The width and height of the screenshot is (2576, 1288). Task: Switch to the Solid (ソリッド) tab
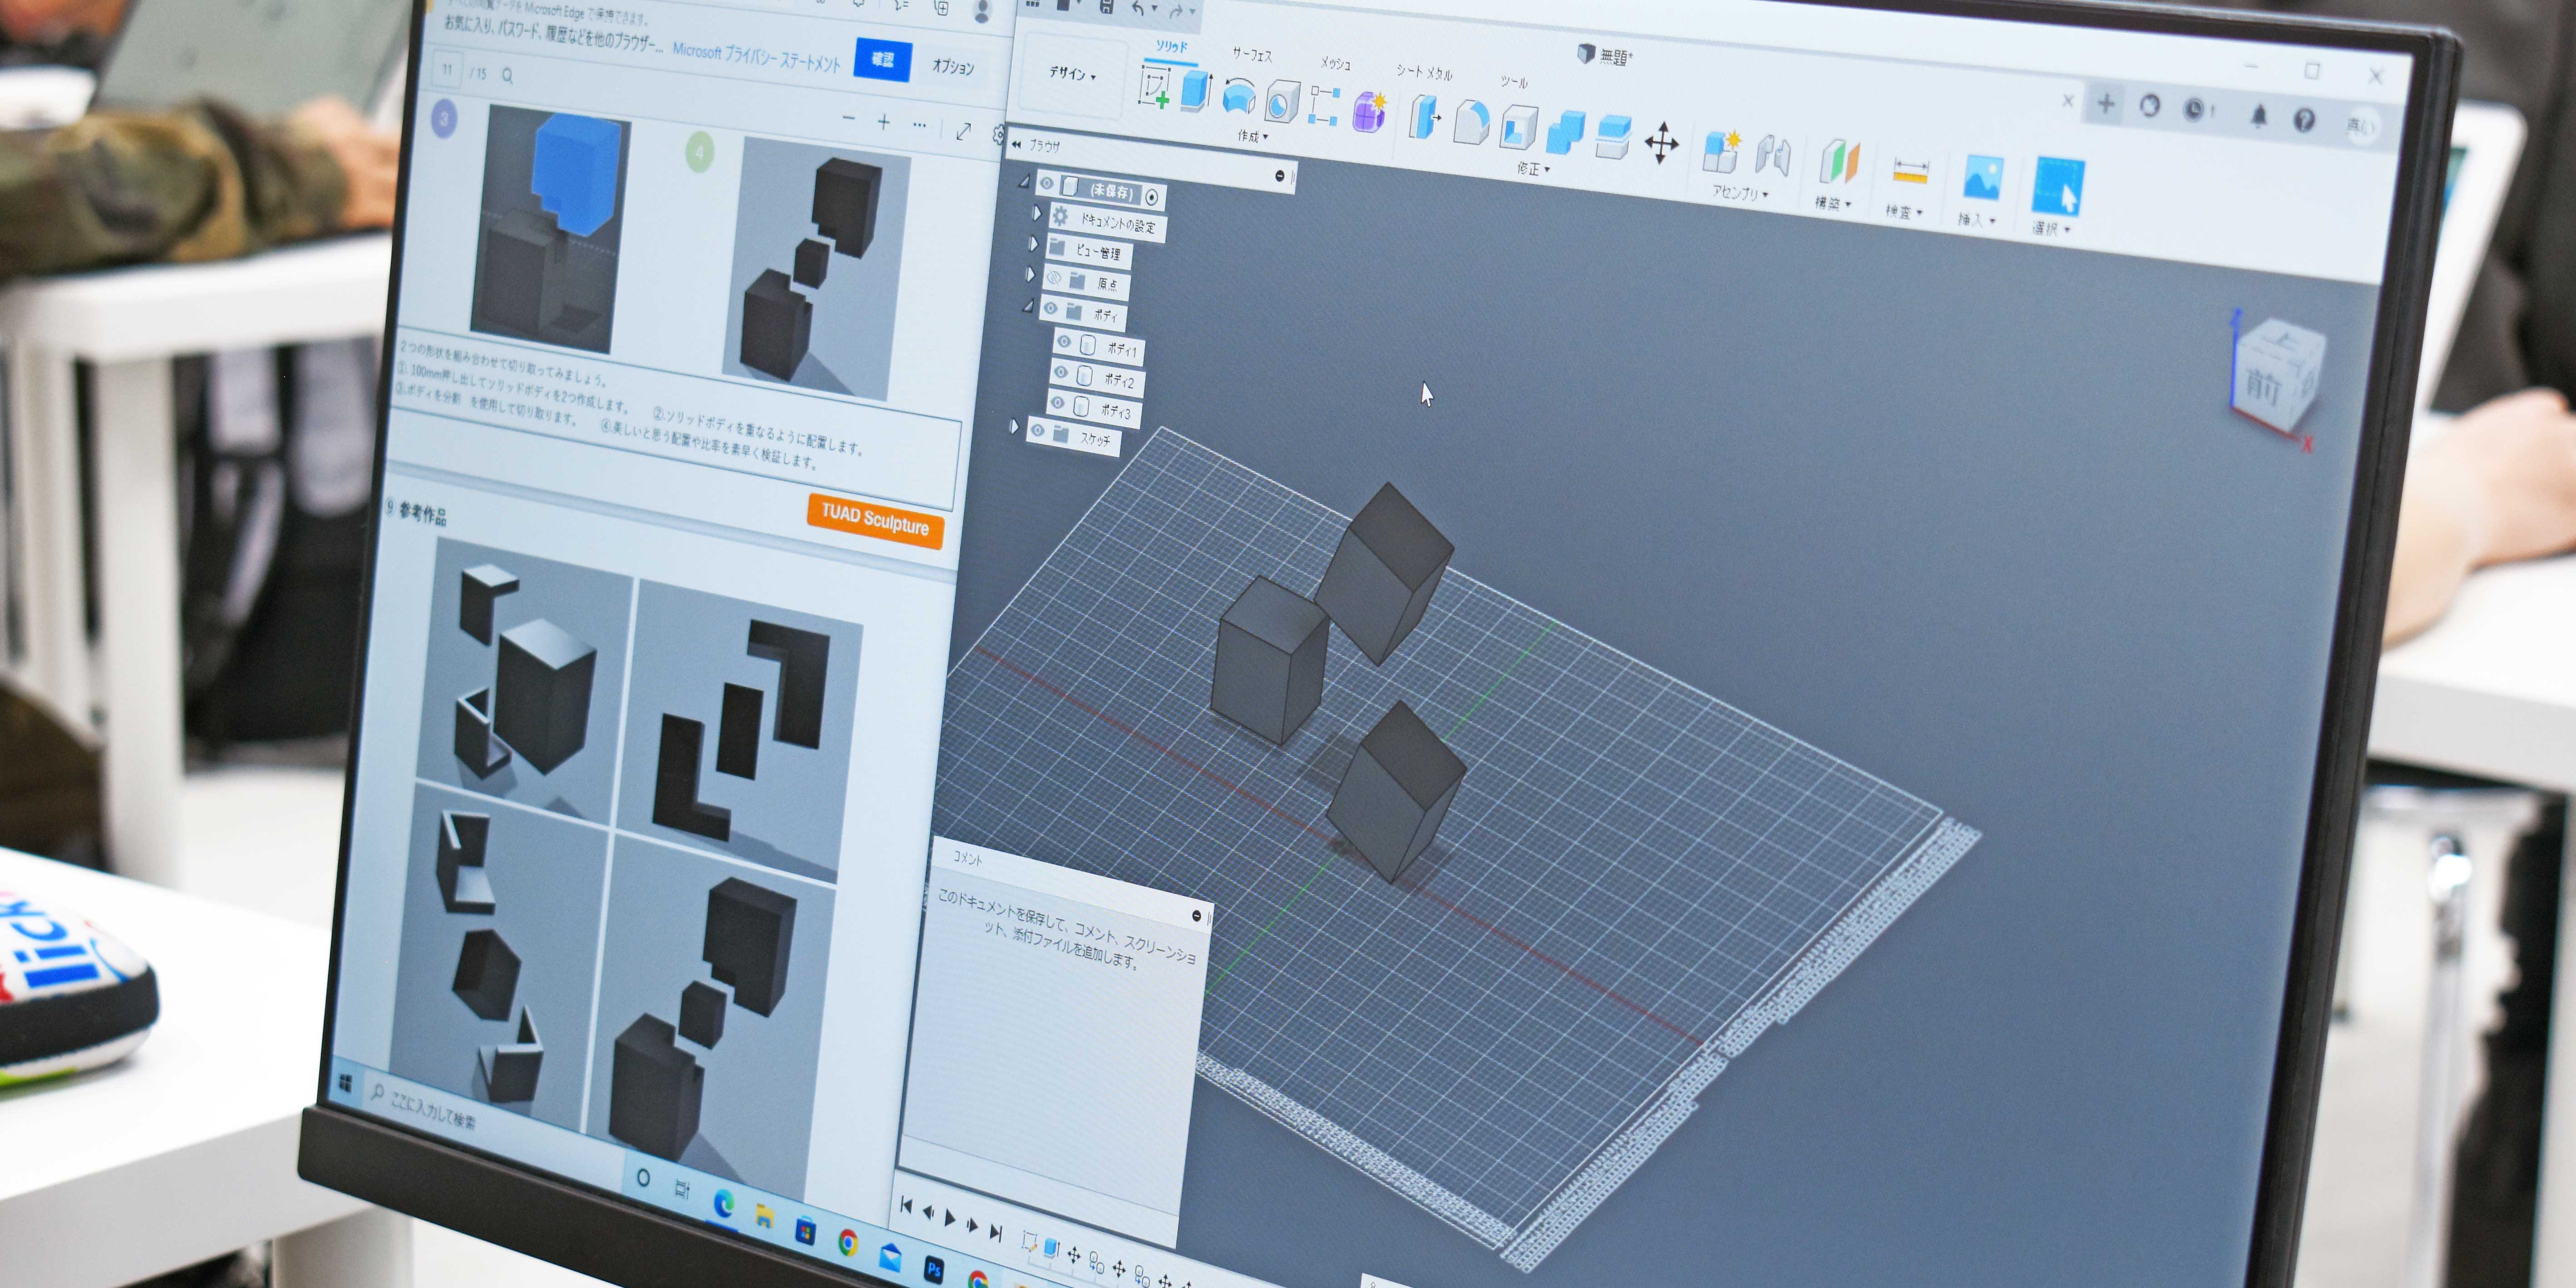point(1172,47)
